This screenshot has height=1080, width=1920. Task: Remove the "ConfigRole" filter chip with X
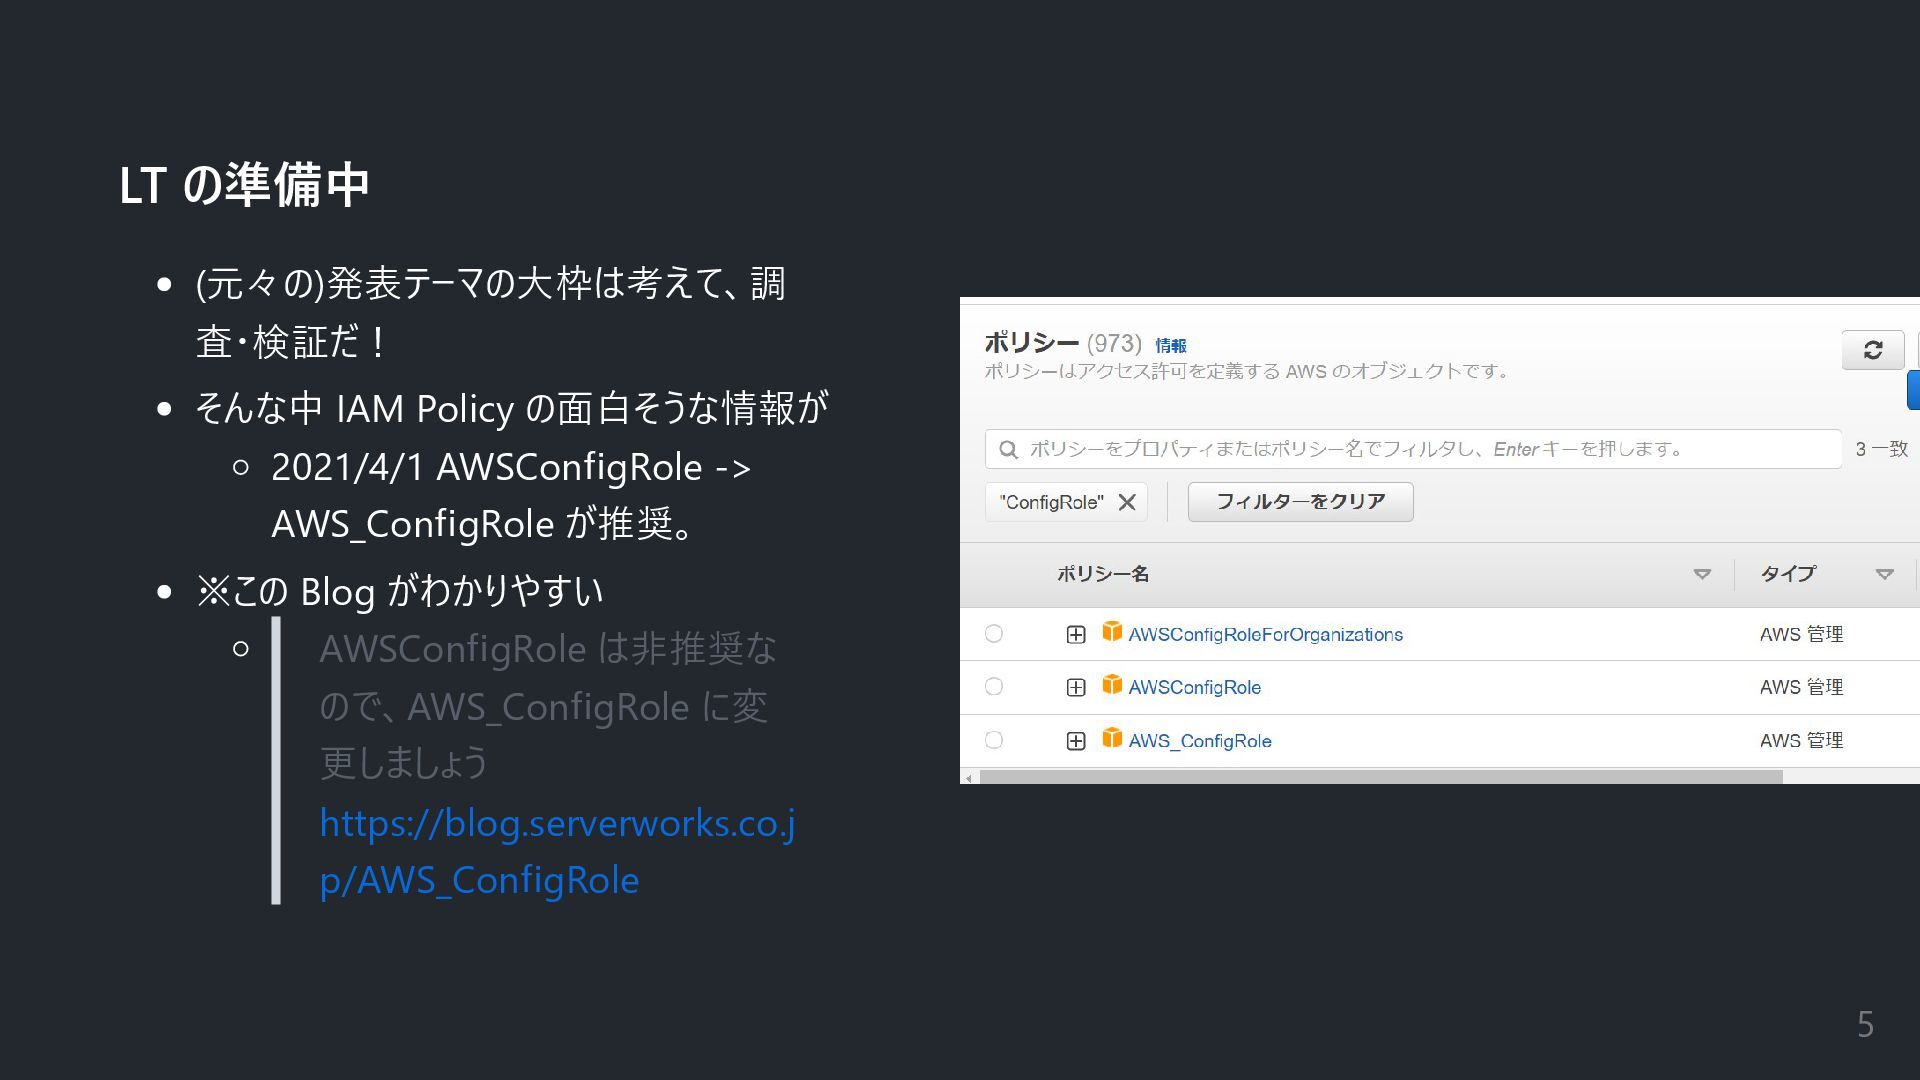[1127, 502]
